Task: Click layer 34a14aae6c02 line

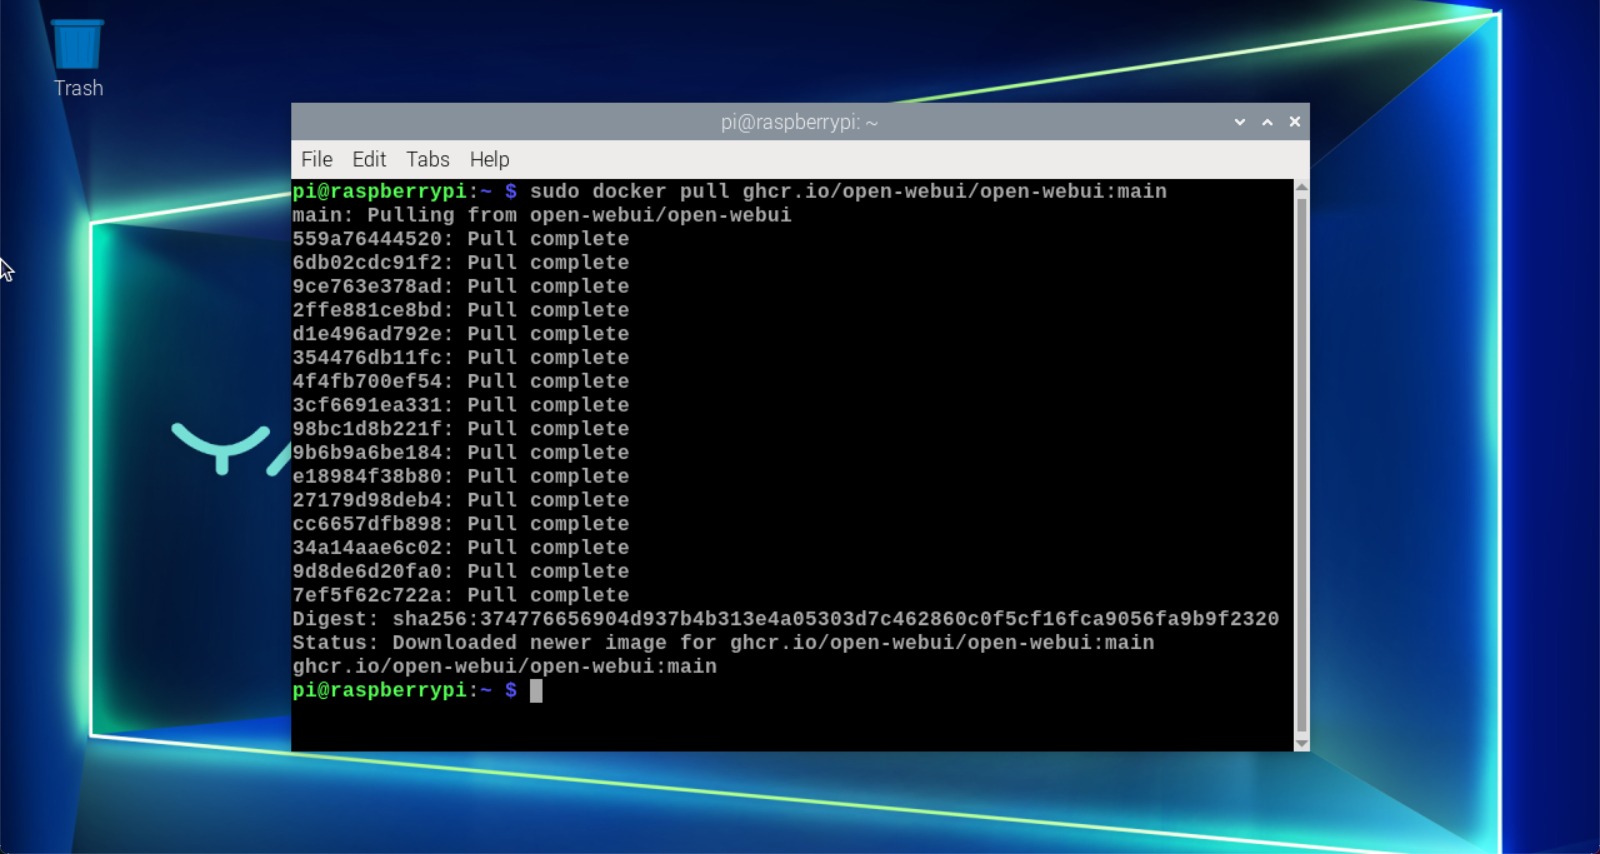Action: point(461,548)
